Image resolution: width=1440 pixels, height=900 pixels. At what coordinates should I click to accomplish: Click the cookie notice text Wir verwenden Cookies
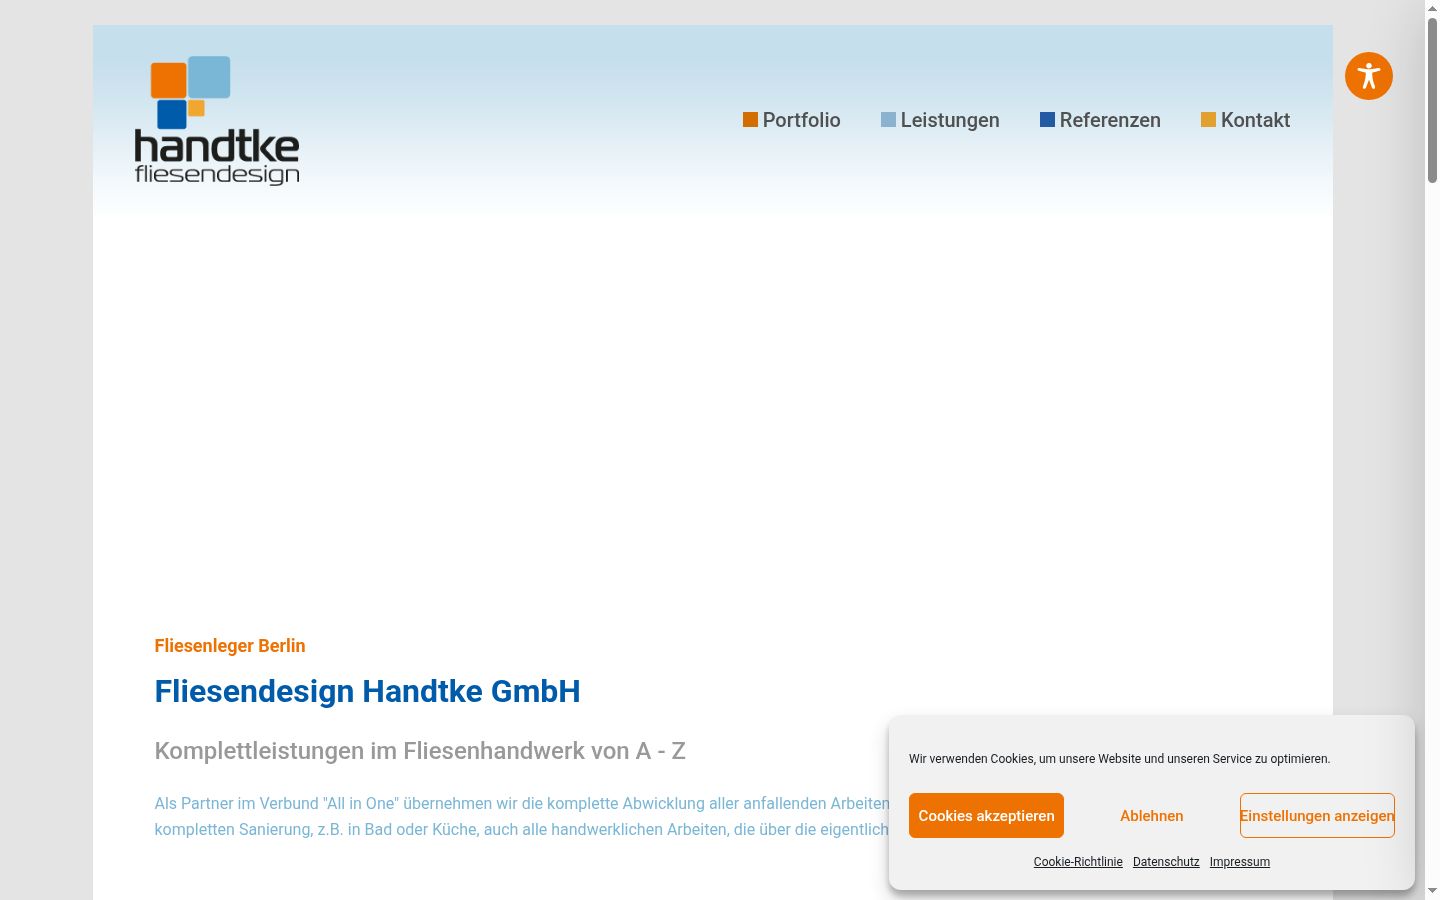point(1120,759)
